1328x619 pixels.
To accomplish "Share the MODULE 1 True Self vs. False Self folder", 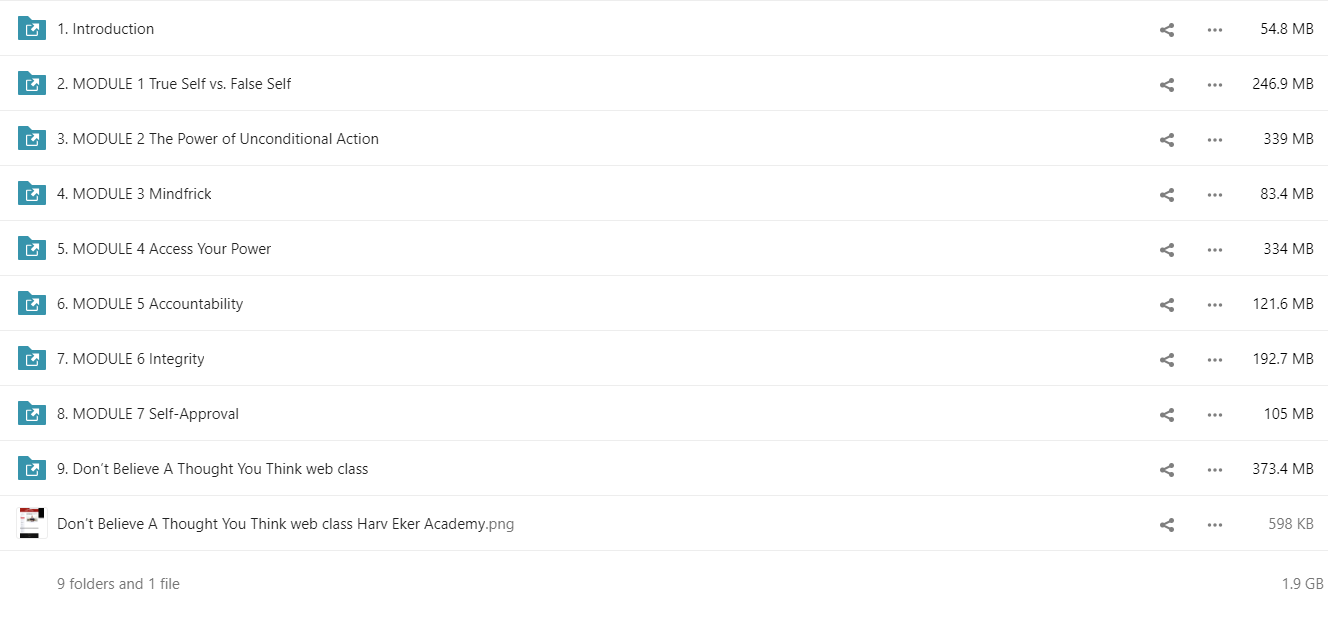I will click(1166, 84).
